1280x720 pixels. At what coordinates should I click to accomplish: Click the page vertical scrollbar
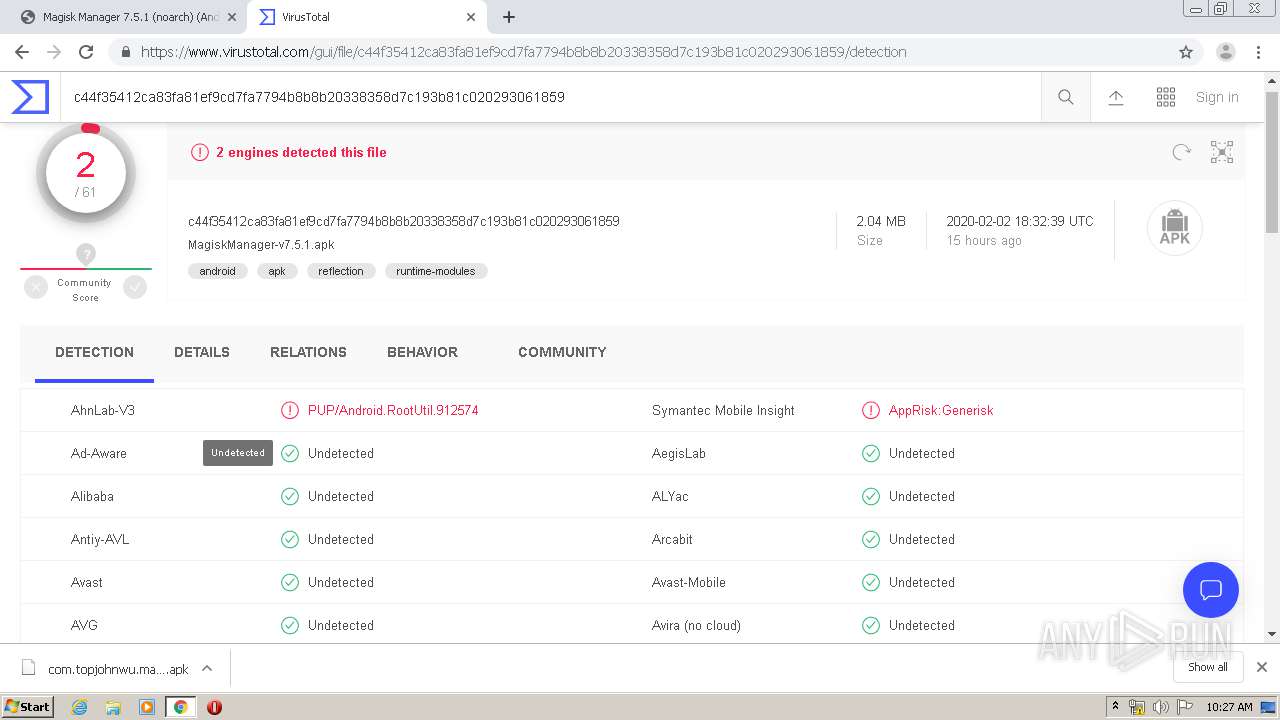pyautogui.click(x=1272, y=160)
